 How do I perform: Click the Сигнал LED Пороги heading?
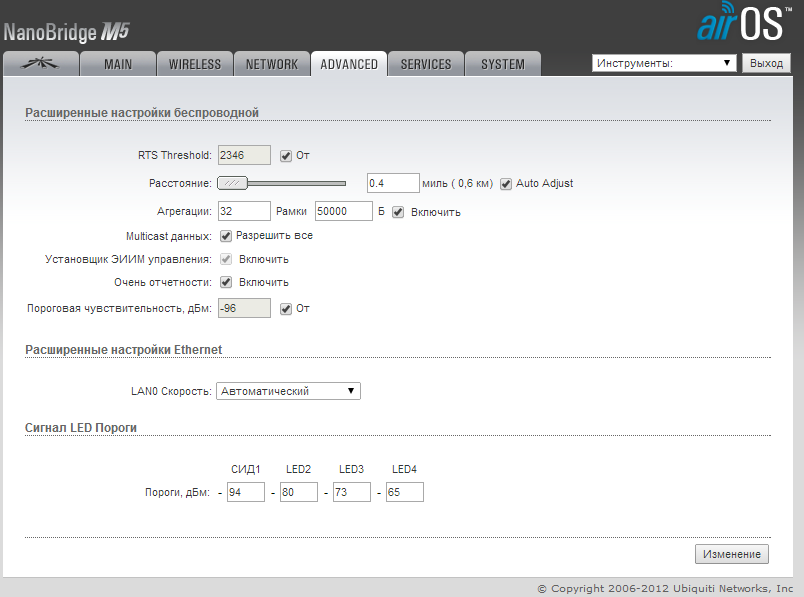click(81, 427)
